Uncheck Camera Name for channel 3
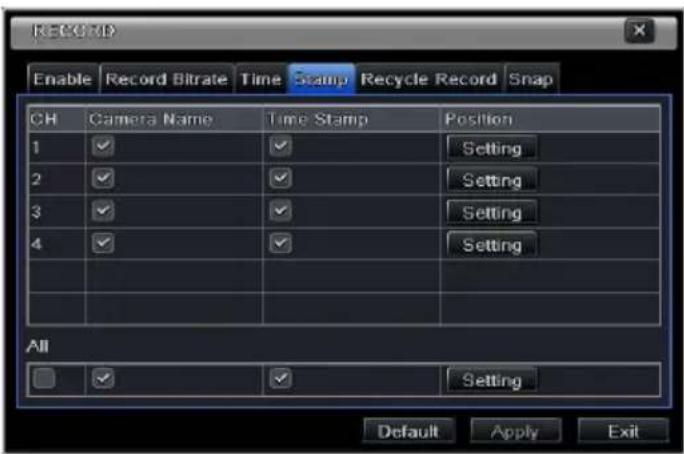Screen dimensions: 684x454 tap(103, 211)
